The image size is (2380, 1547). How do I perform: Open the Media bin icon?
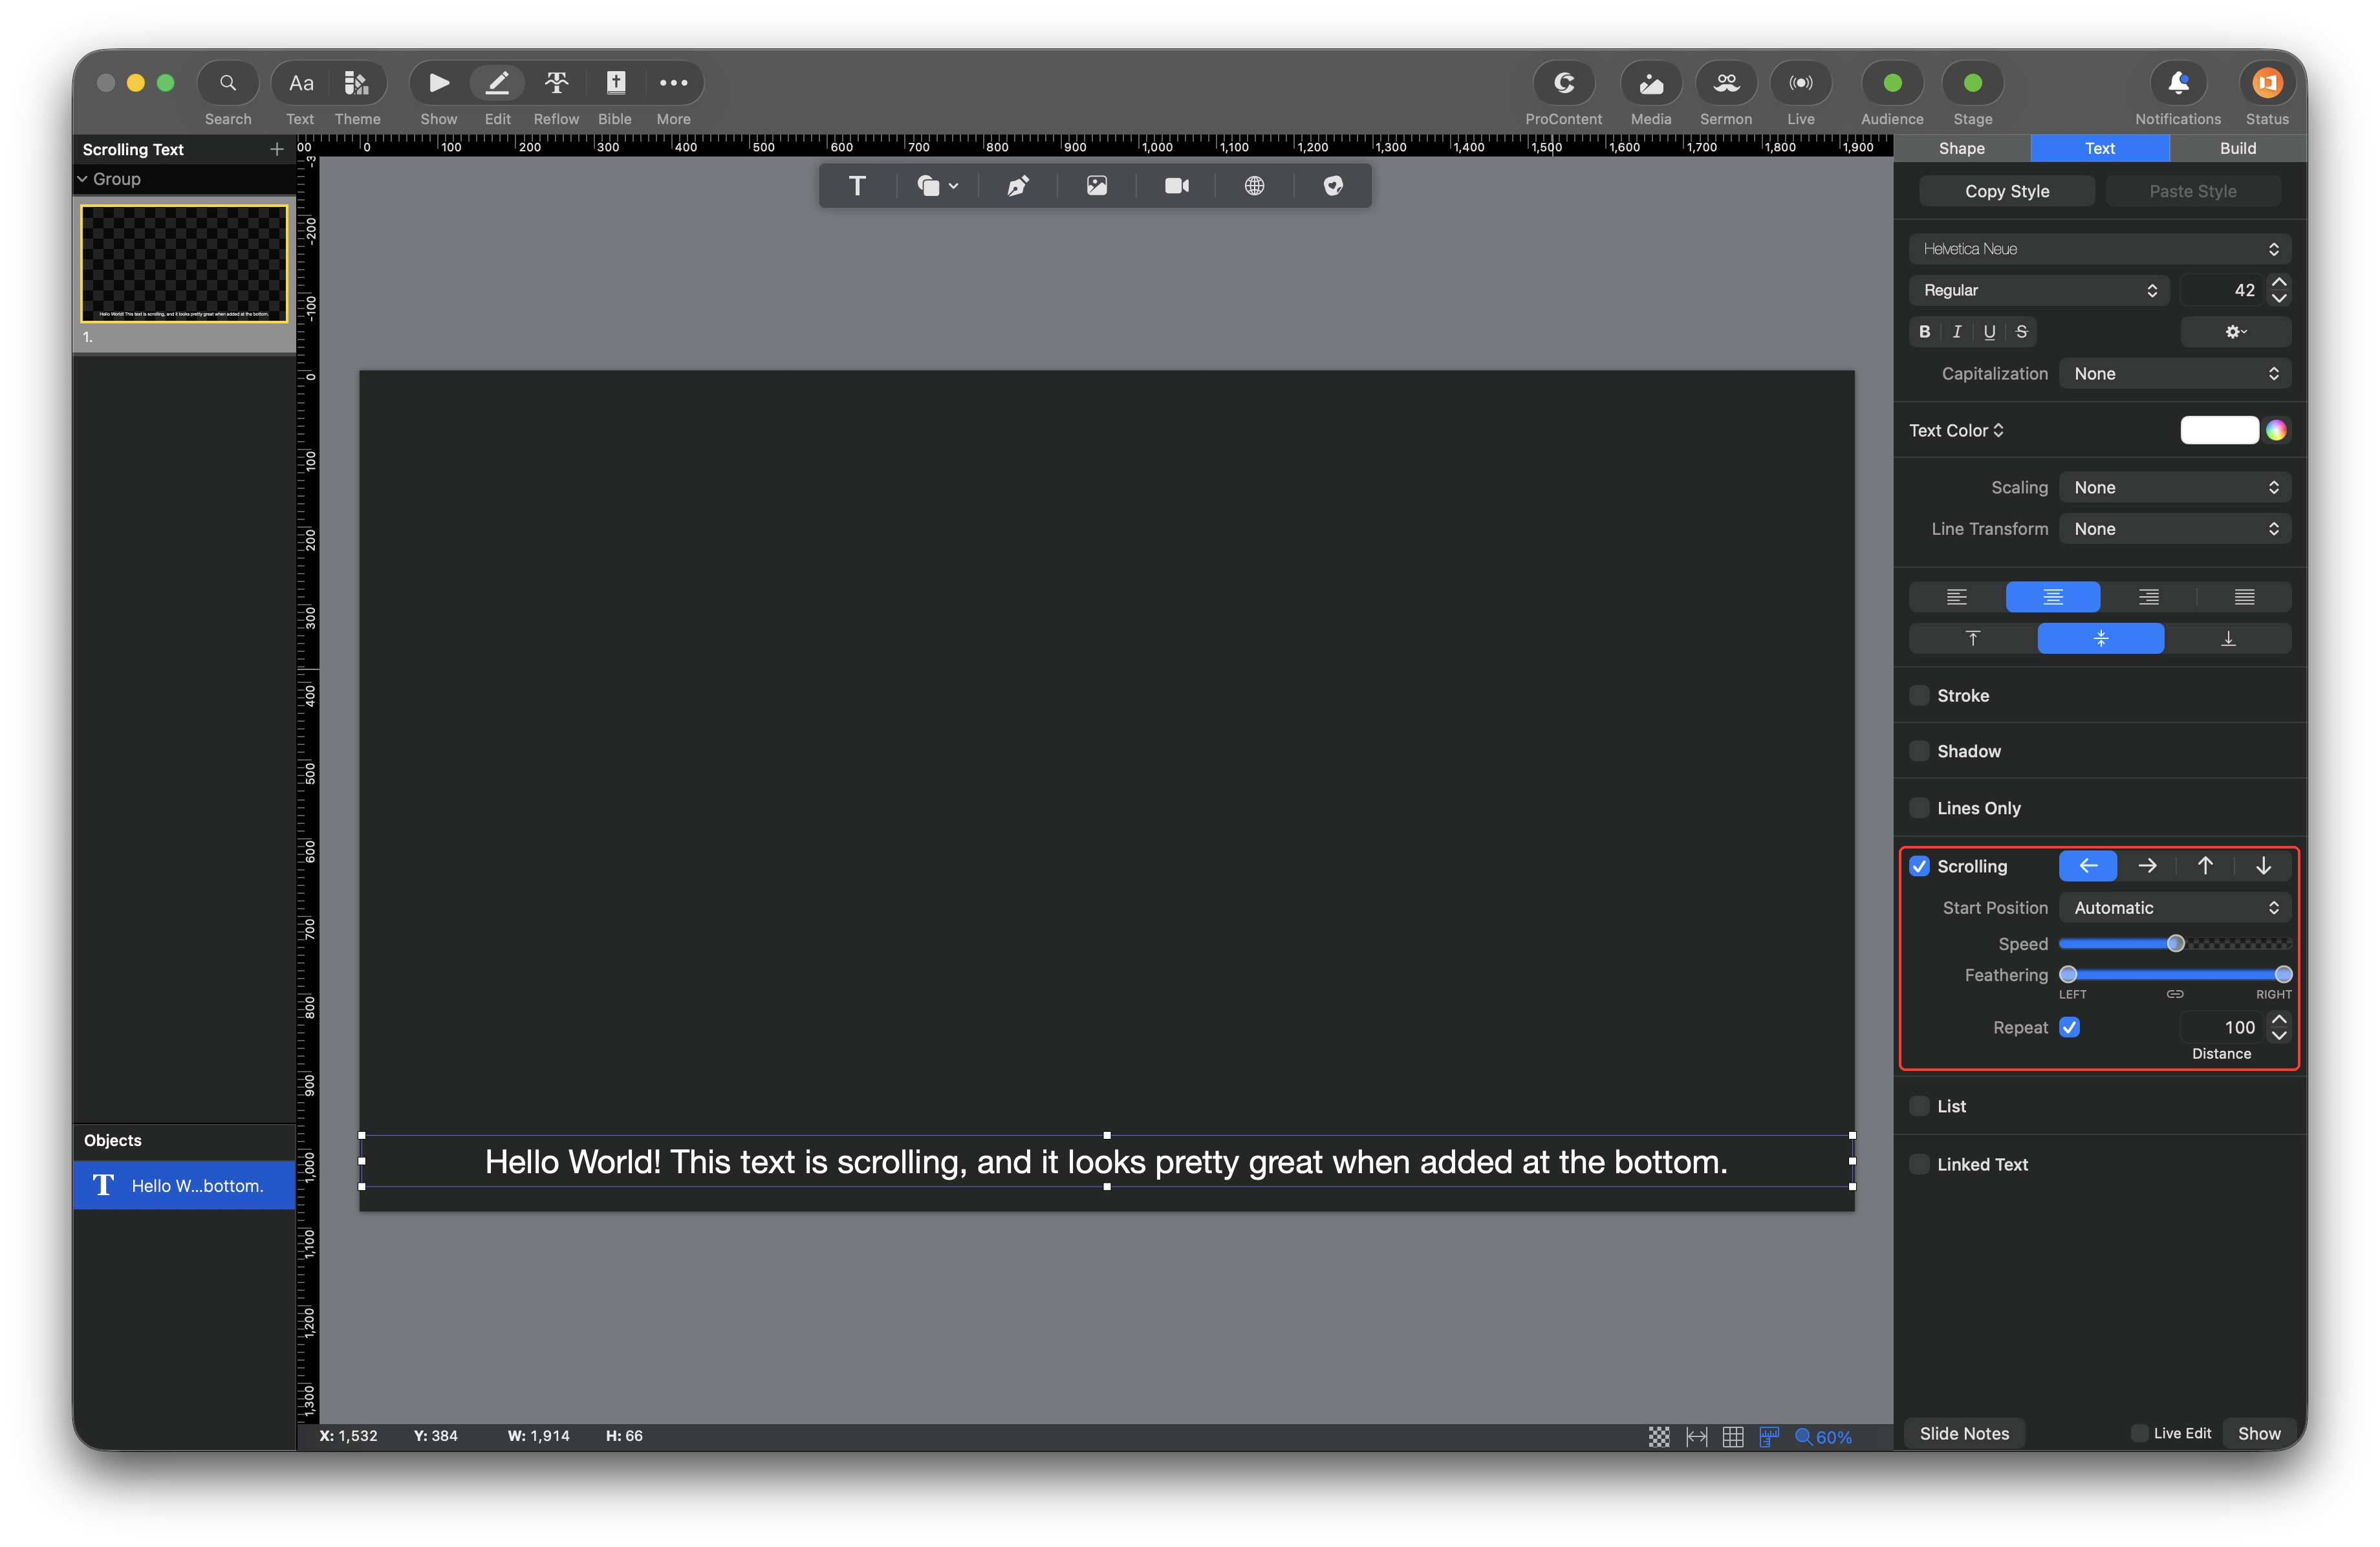(x=1651, y=84)
